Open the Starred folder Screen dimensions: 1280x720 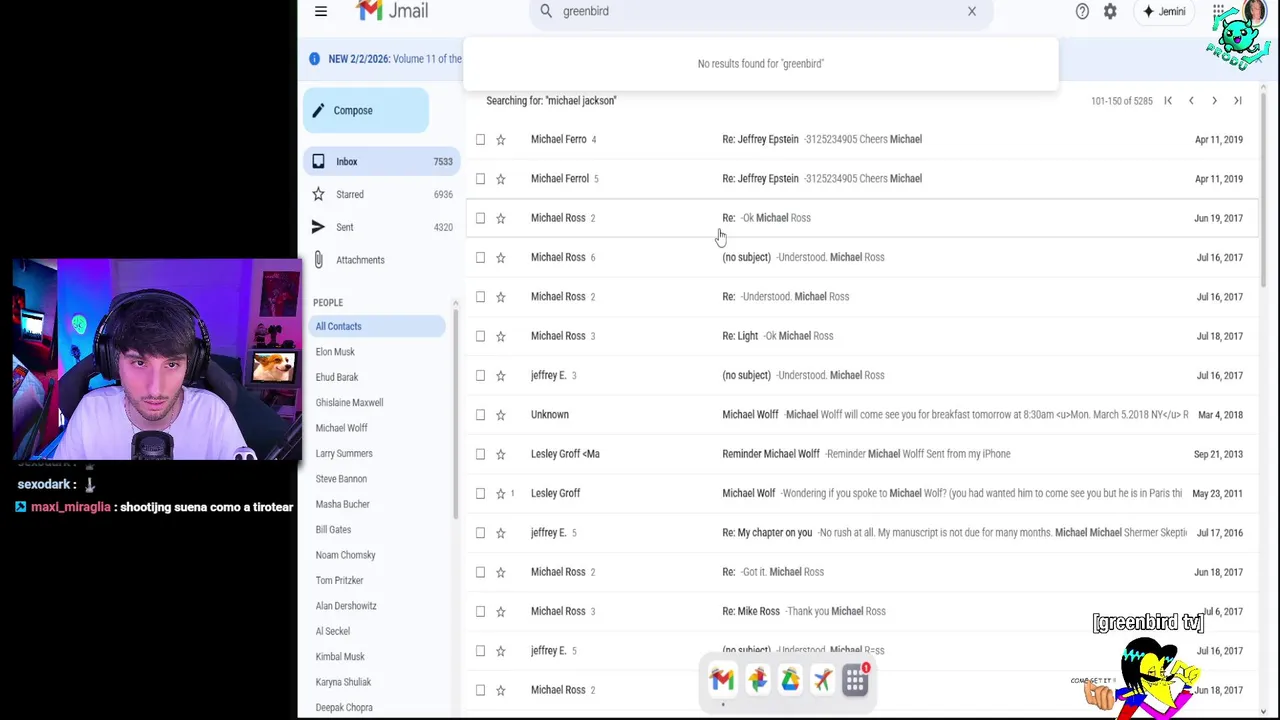[380, 194]
